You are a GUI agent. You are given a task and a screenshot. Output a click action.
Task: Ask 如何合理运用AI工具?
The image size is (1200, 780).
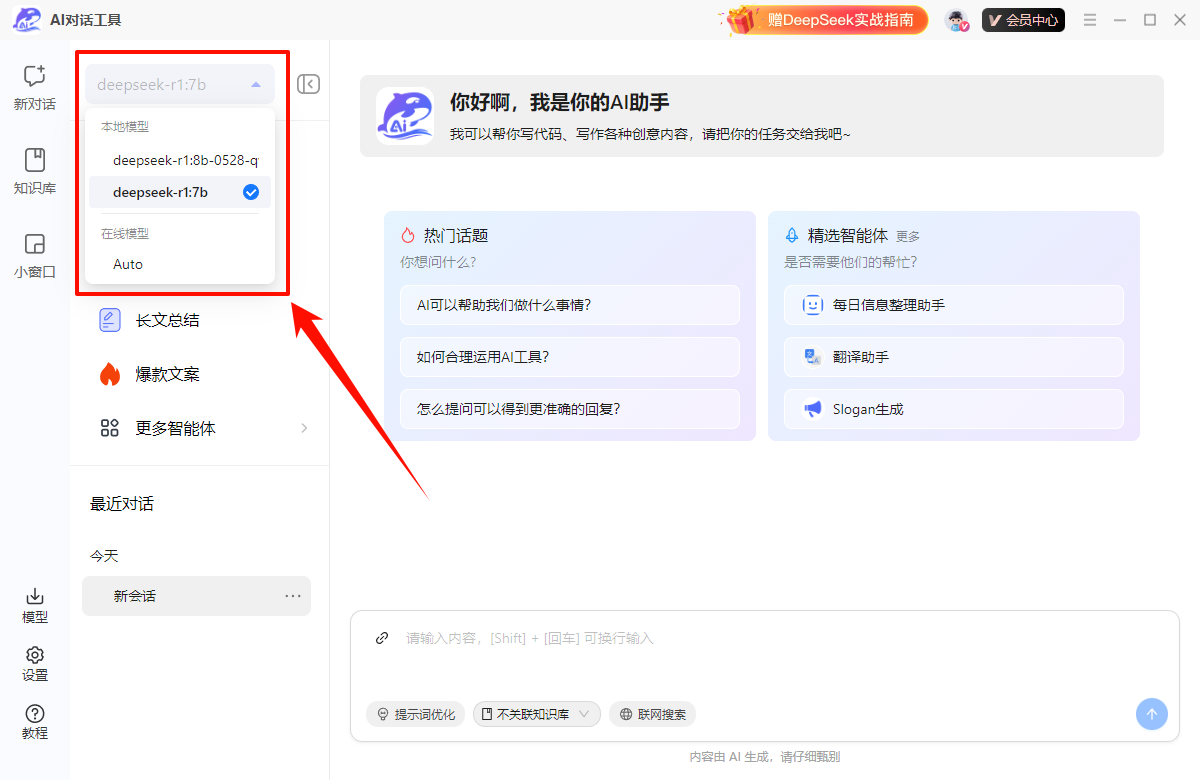point(570,357)
